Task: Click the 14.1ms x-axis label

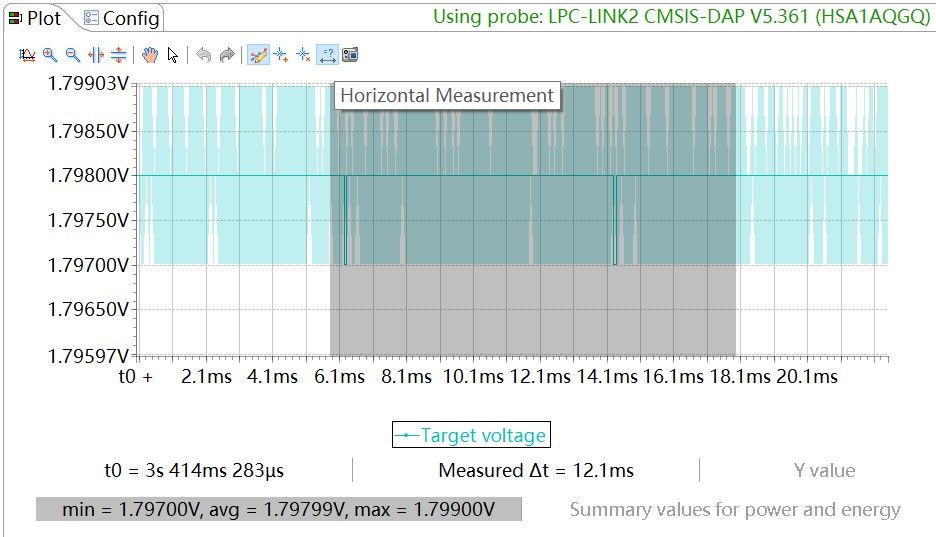Action: click(x=606, y=376)
